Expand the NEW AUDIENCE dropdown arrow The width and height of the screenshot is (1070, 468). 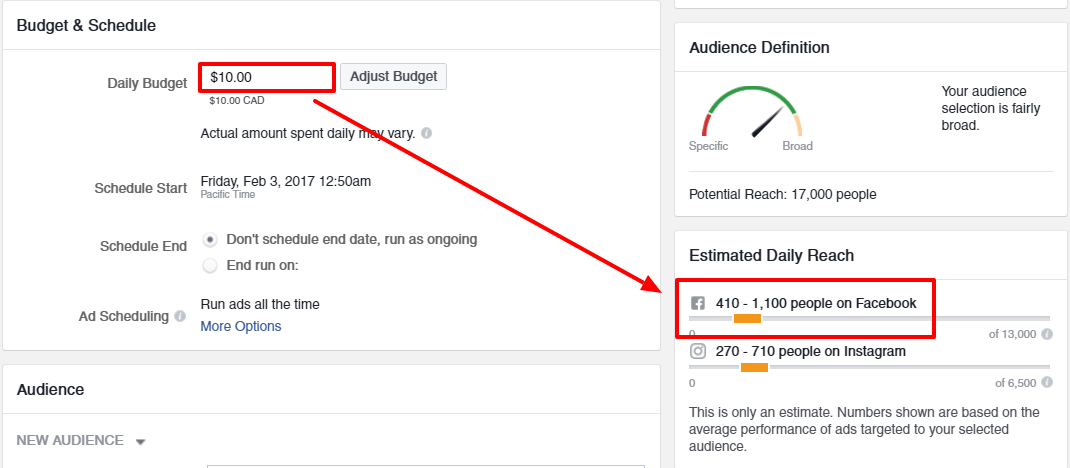tap(141, 441)
